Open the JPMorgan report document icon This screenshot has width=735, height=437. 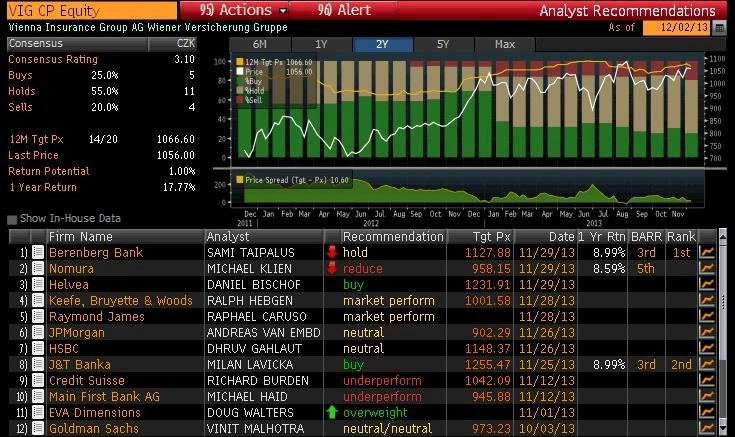[38, 332]
